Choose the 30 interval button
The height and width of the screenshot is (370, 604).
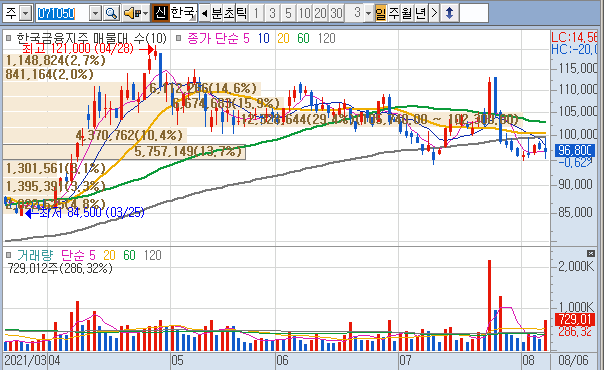336,13
